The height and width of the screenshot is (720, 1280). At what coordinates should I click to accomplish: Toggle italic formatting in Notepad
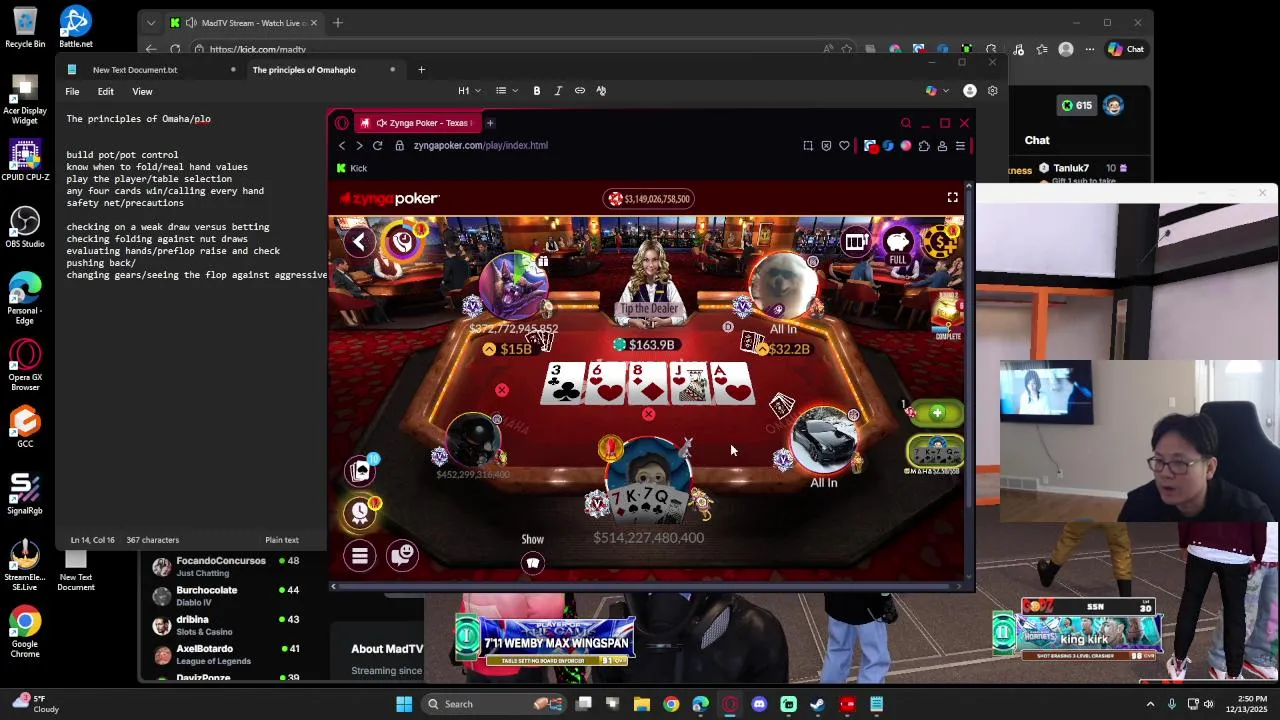[558, 91]
